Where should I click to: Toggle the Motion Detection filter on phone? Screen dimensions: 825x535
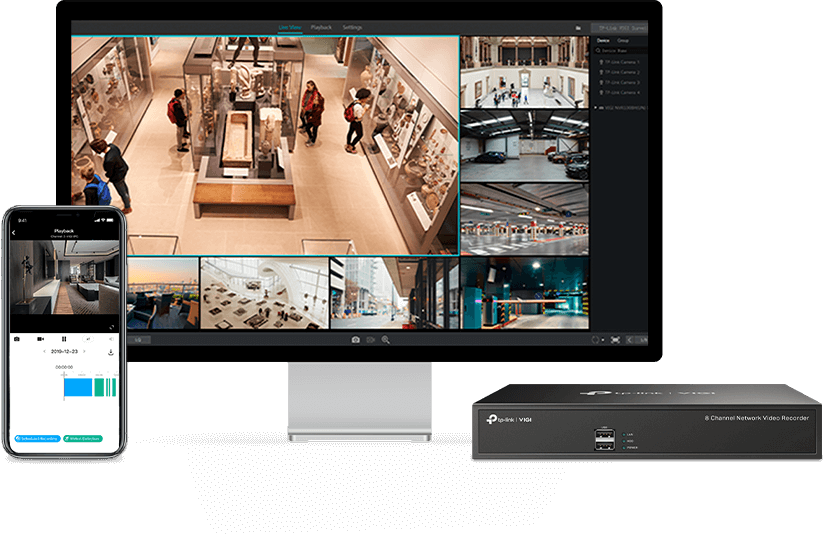click(83, 438)
